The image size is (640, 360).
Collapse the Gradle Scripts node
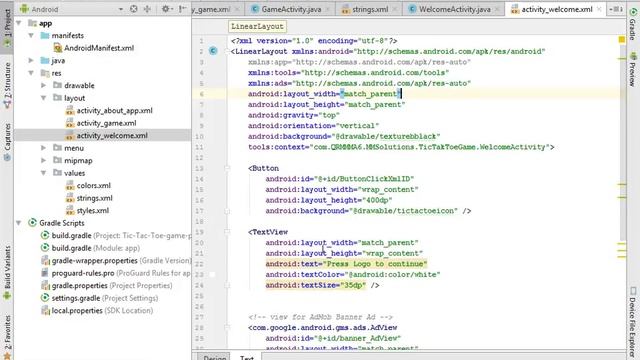pos(19,223)
